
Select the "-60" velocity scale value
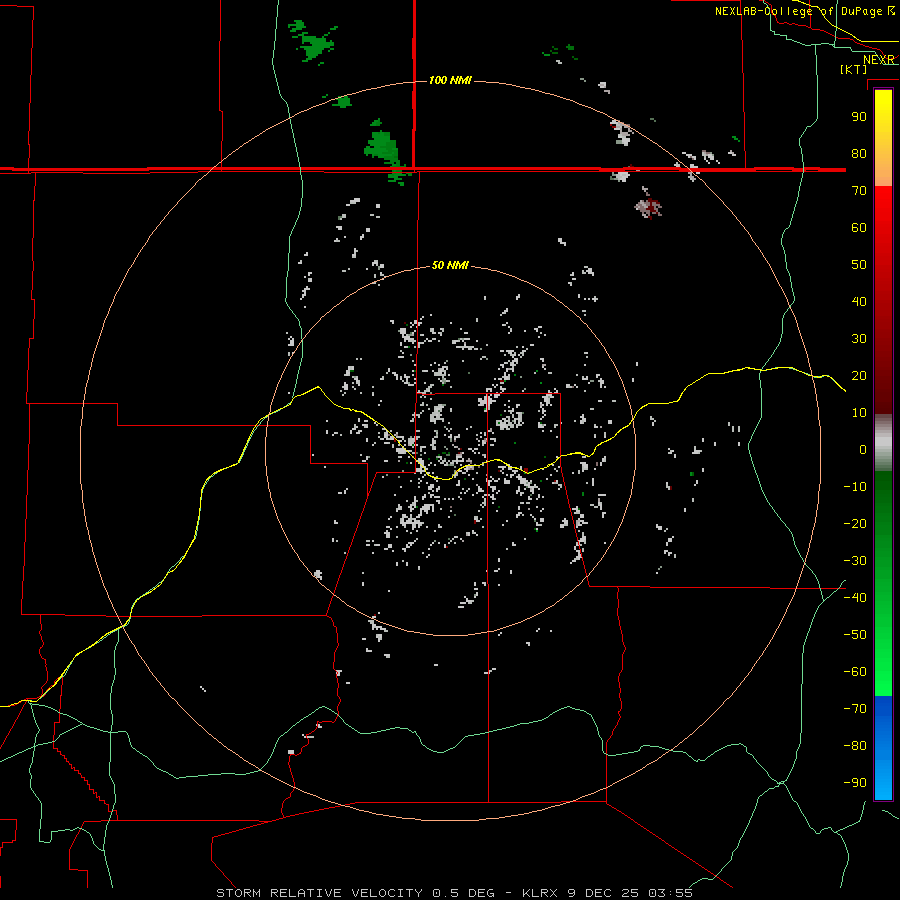[x=855, y=672]
